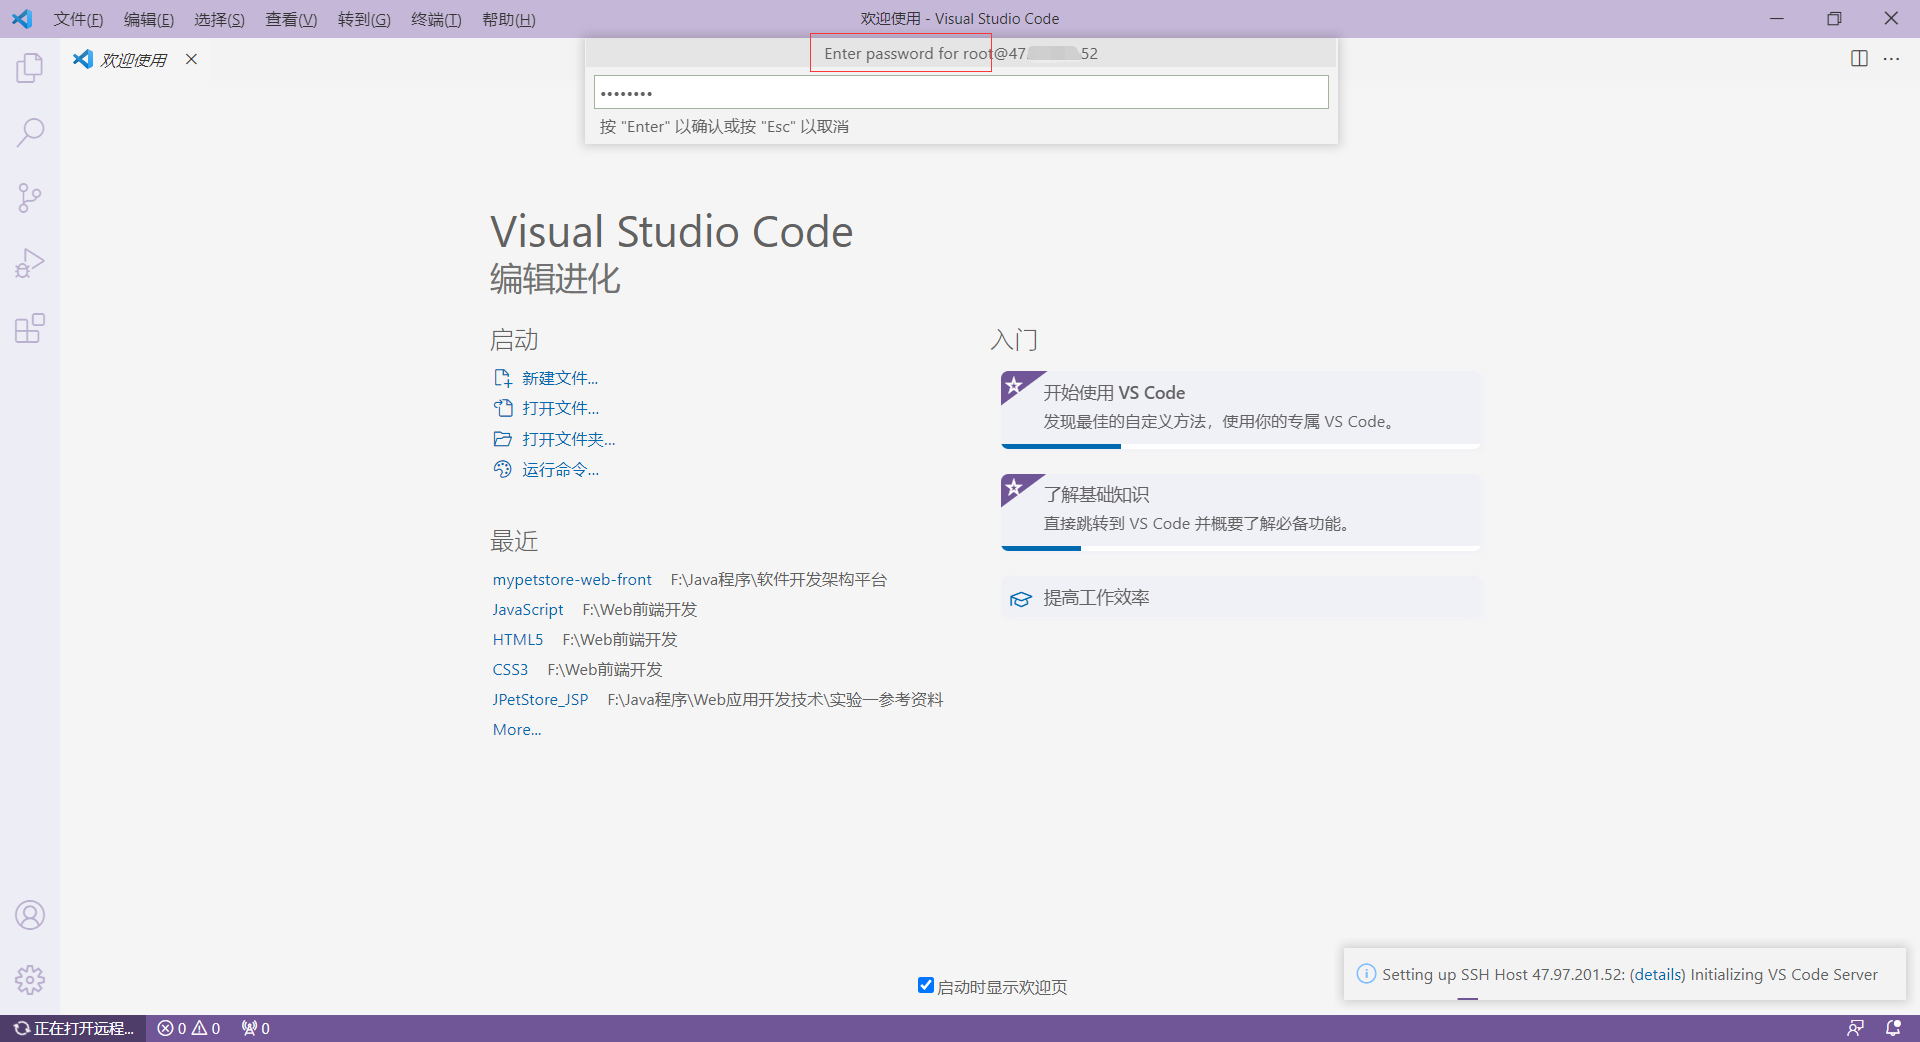
Task: Click the SSH setup notification message
Action: coord(1630,974)
